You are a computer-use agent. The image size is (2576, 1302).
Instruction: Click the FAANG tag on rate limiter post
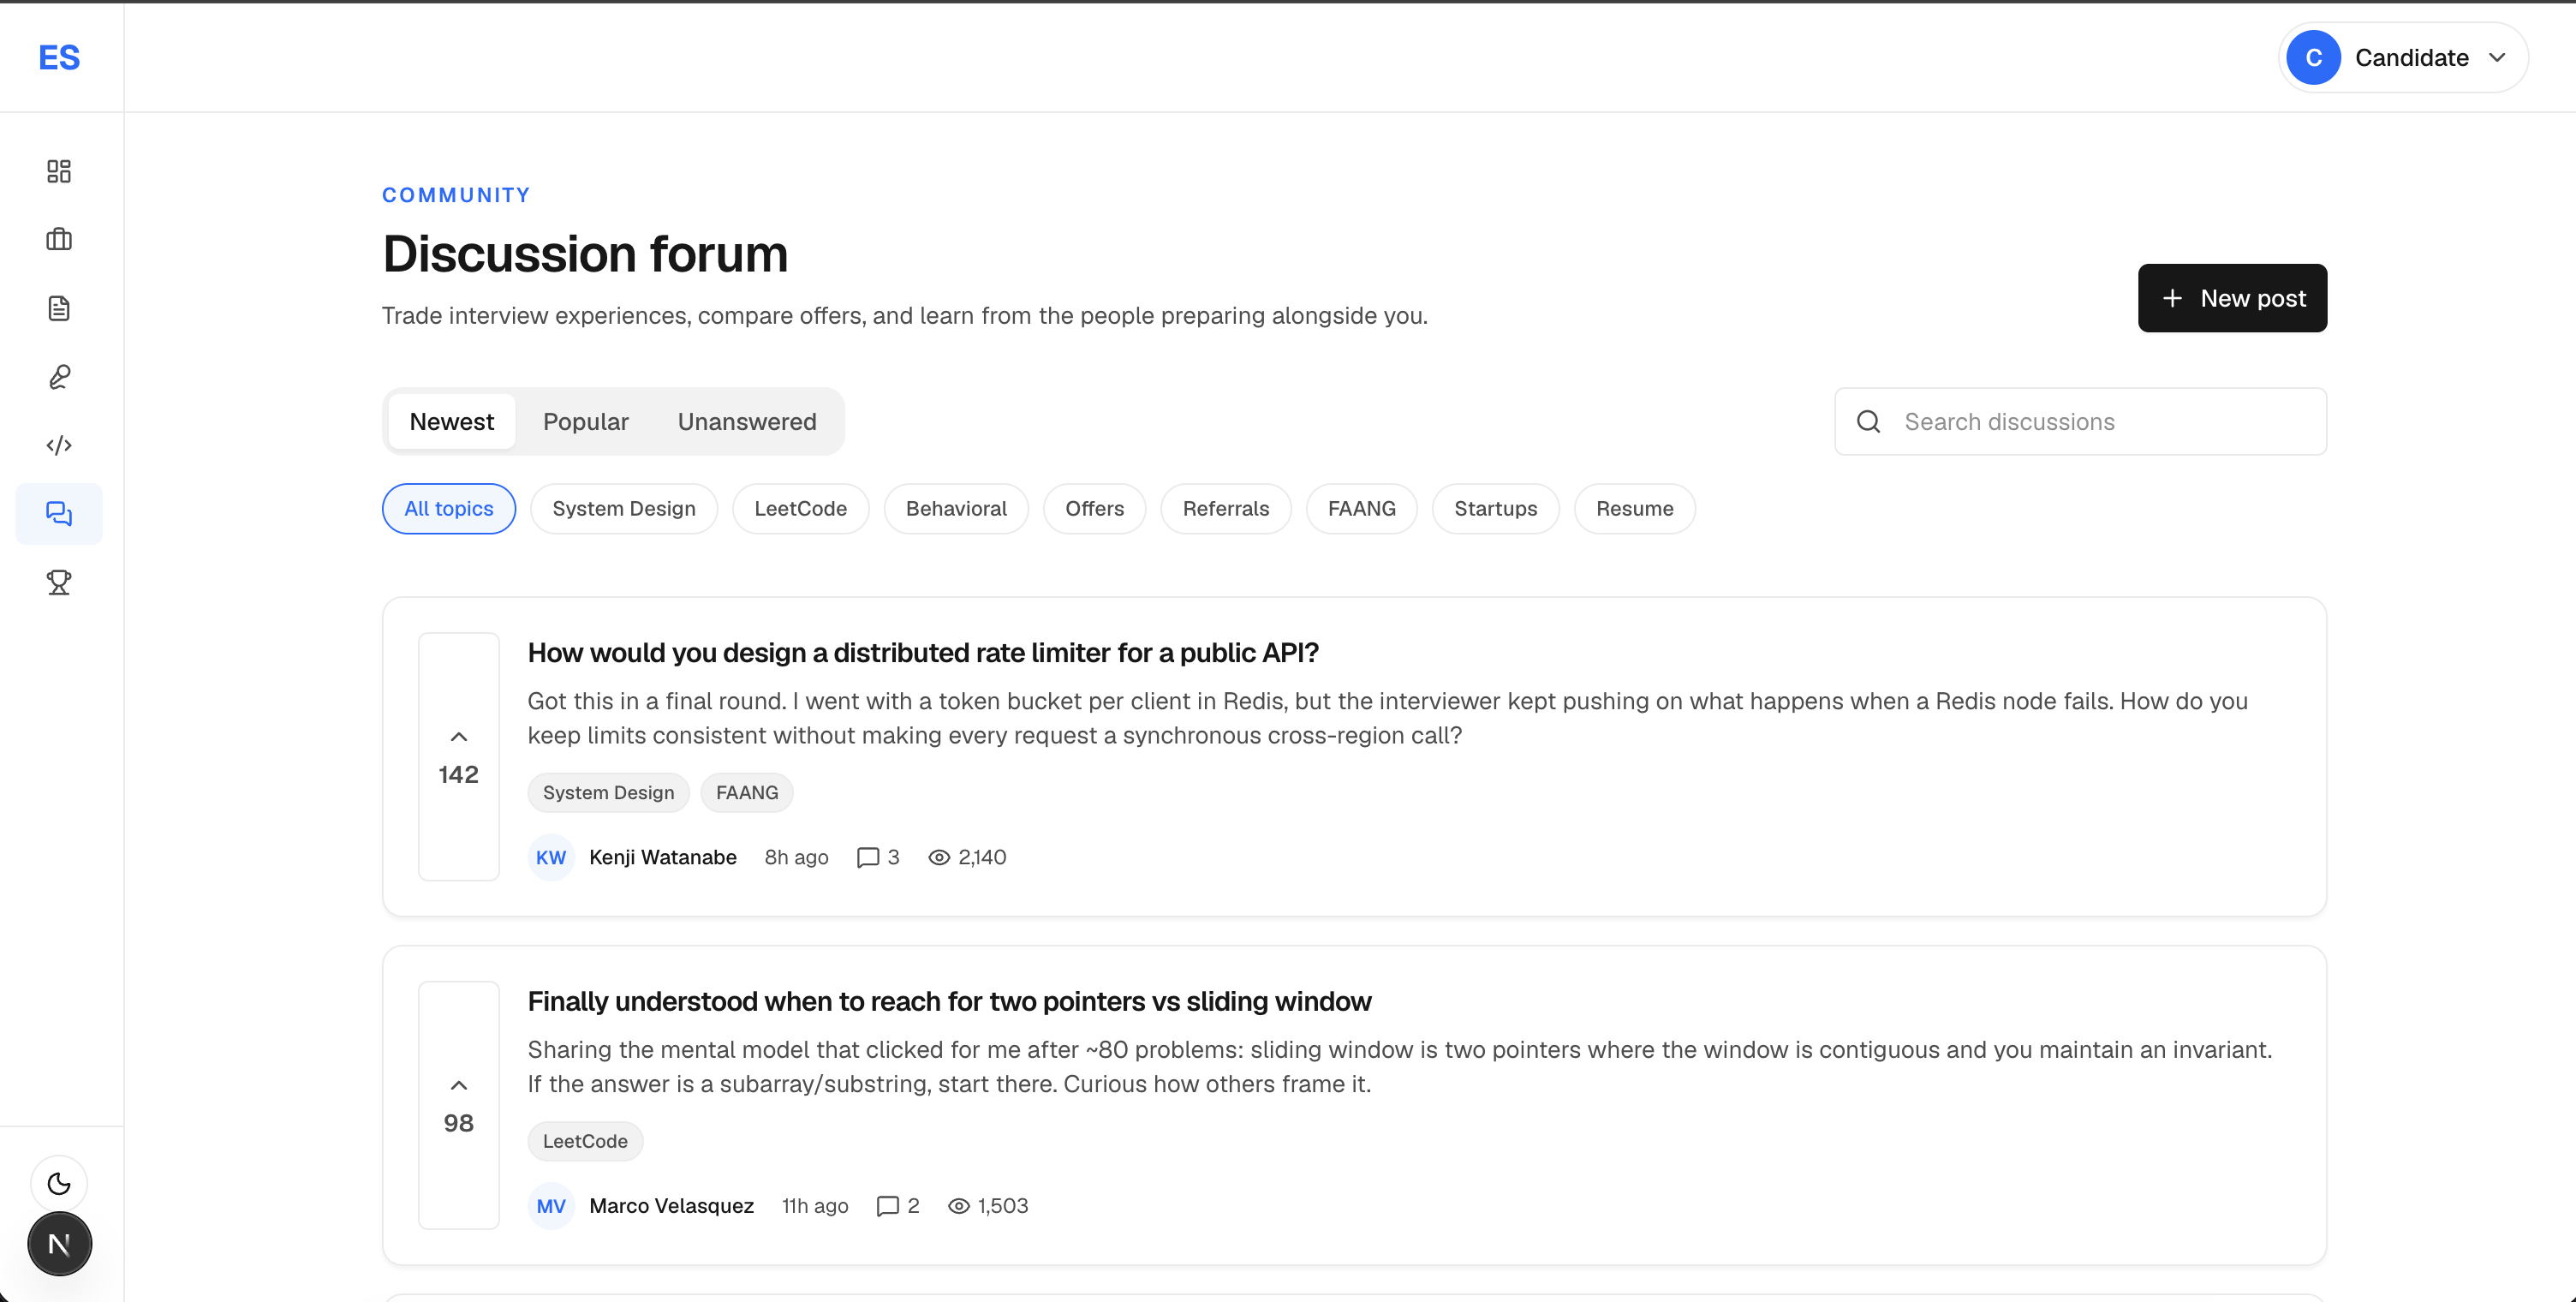pos(747,793)
